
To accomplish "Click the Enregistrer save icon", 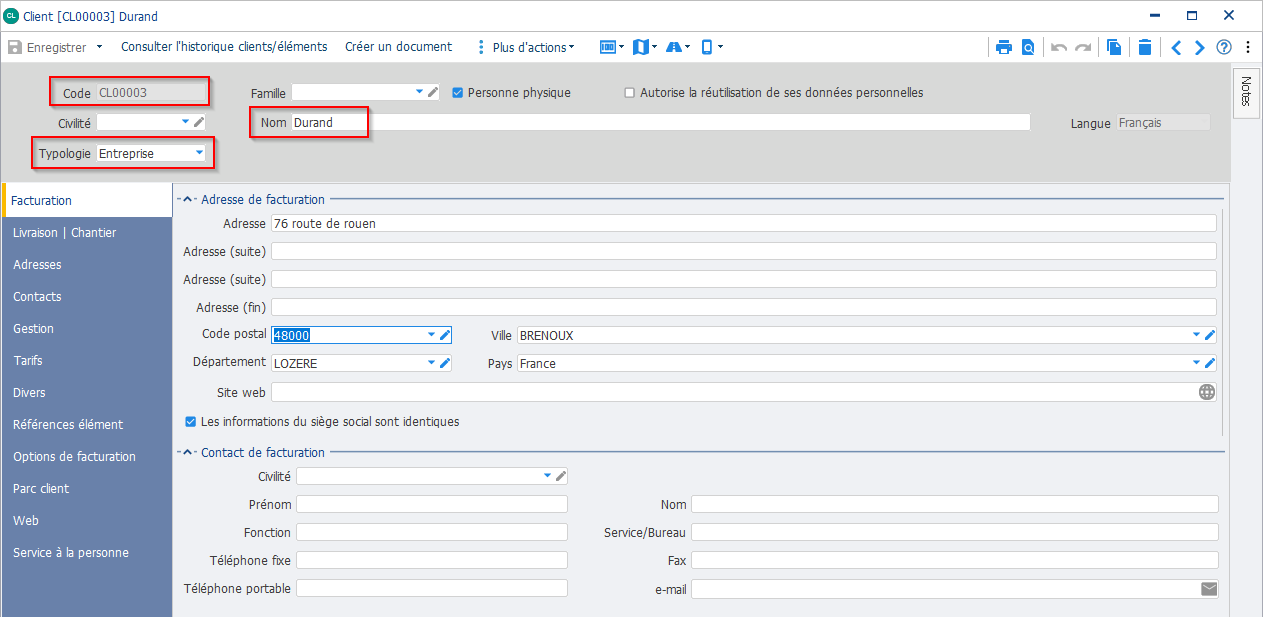I will pyautogui.click(x=15, y=47).
